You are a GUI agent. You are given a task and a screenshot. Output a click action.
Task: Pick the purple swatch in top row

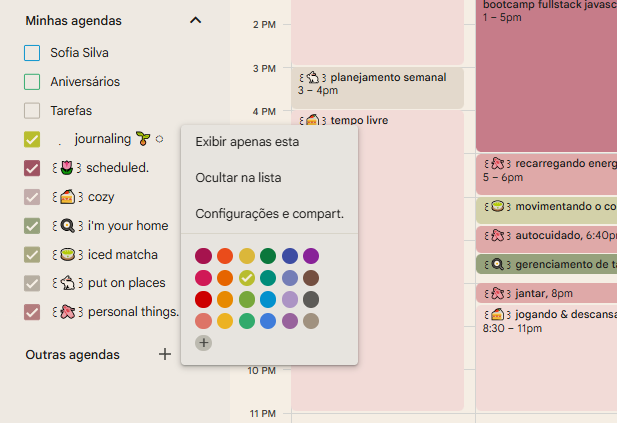click(x=311, y=256)
